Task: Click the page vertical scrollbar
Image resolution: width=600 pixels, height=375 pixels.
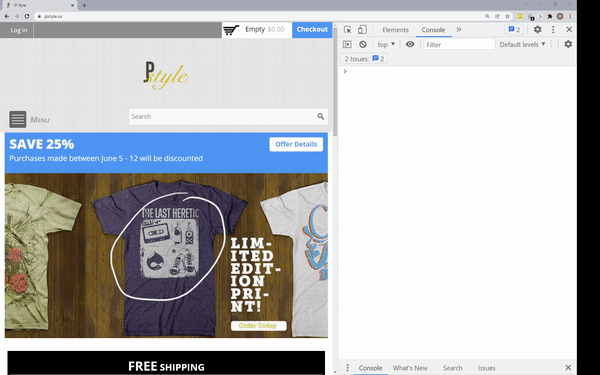Action: coord(335,81)
